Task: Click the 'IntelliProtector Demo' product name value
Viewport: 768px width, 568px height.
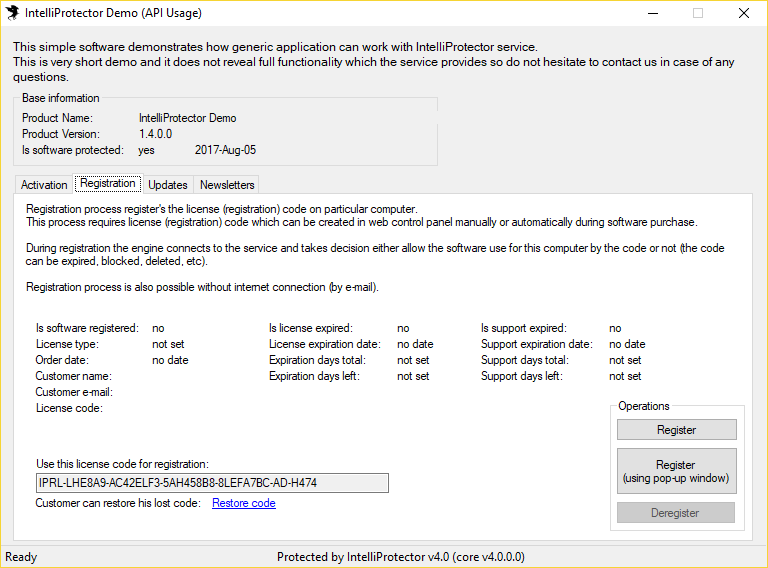Action: pyautogui.click(x=188, y=118)
